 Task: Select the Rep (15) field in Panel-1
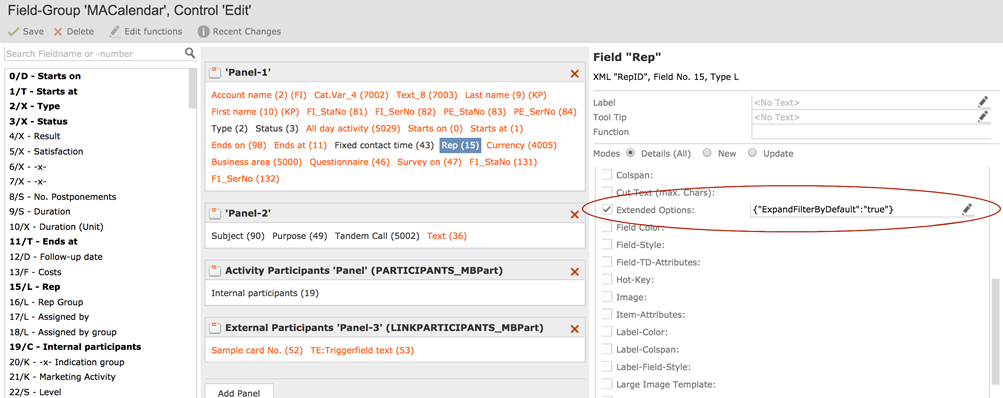tap(461, 145)
